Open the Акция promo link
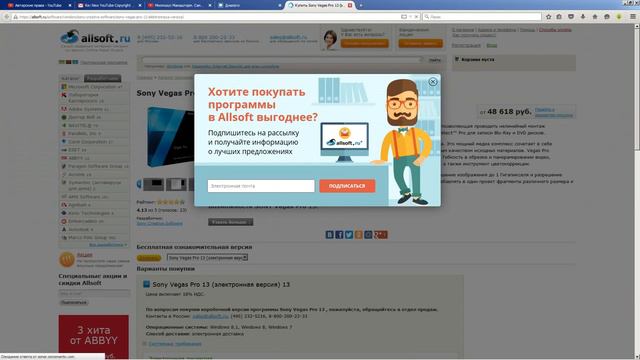This screenshot has width=640, height=360. pyautogui.click(x=84, y=255)
